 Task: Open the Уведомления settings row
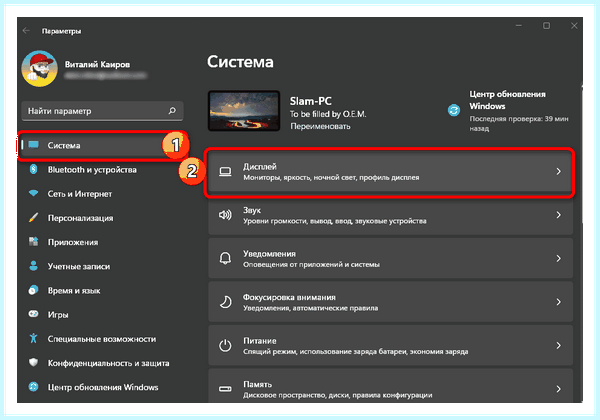tap(390, 258)
